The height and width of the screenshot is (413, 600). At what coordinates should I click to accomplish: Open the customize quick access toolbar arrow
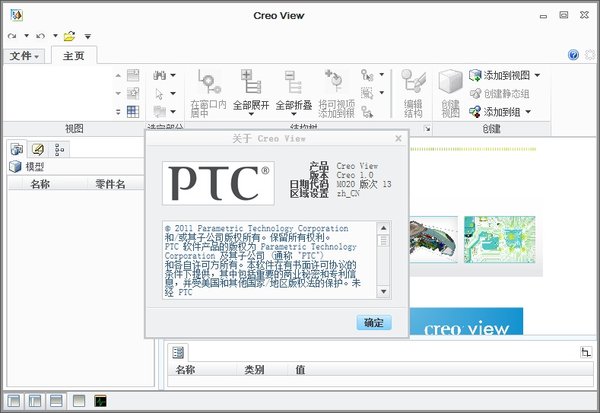tap(88, 36)
